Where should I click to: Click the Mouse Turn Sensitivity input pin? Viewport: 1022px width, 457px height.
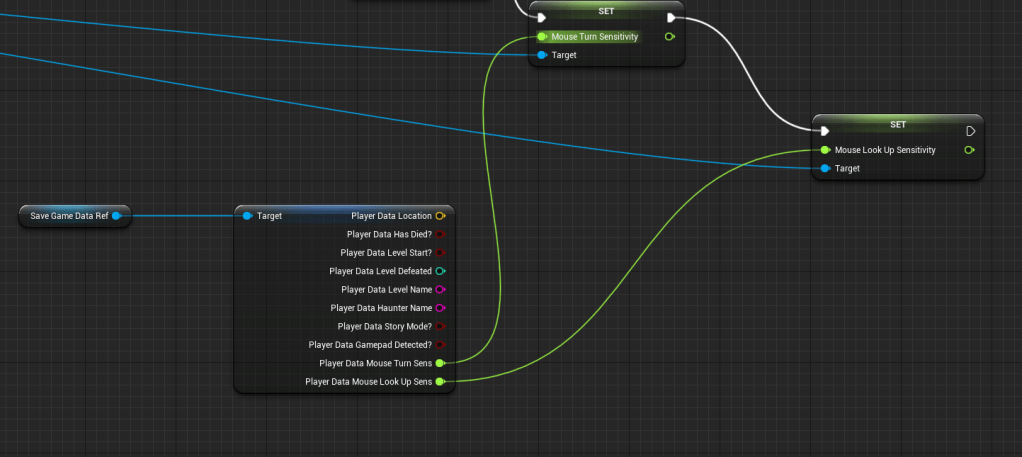pos(541,36)
